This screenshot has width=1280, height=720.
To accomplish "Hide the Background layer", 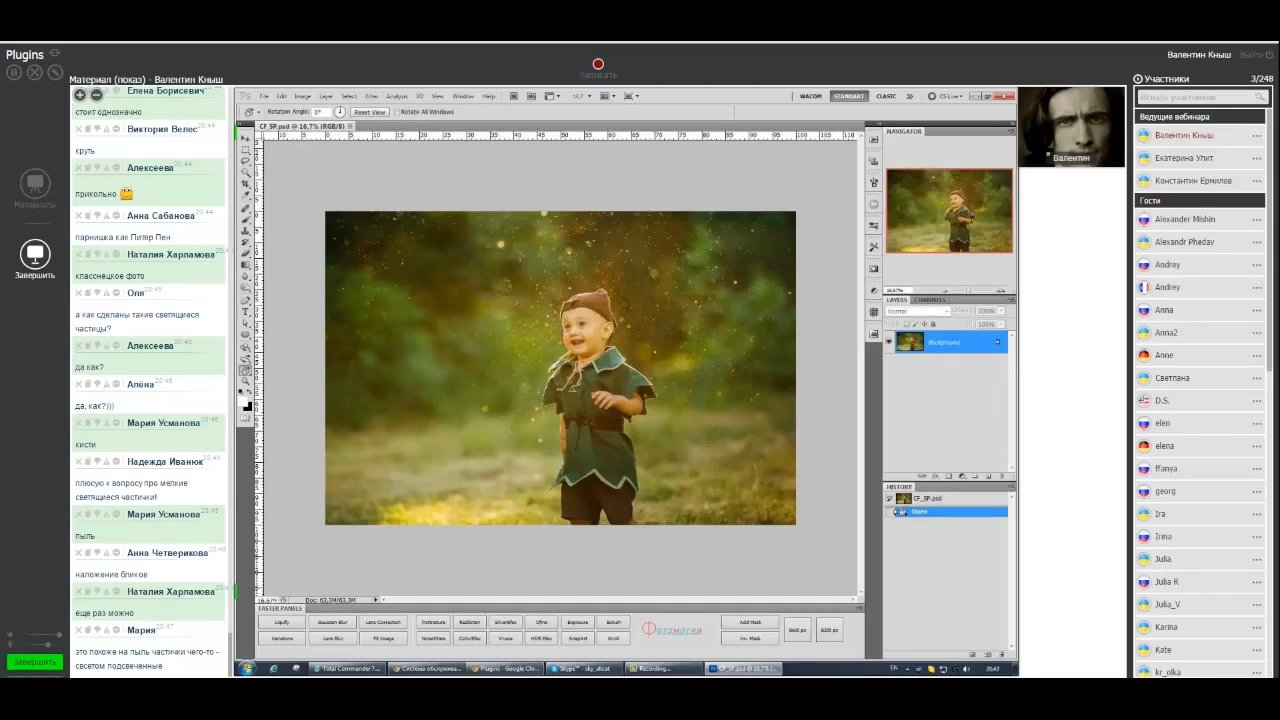I will tap(888, 342).
